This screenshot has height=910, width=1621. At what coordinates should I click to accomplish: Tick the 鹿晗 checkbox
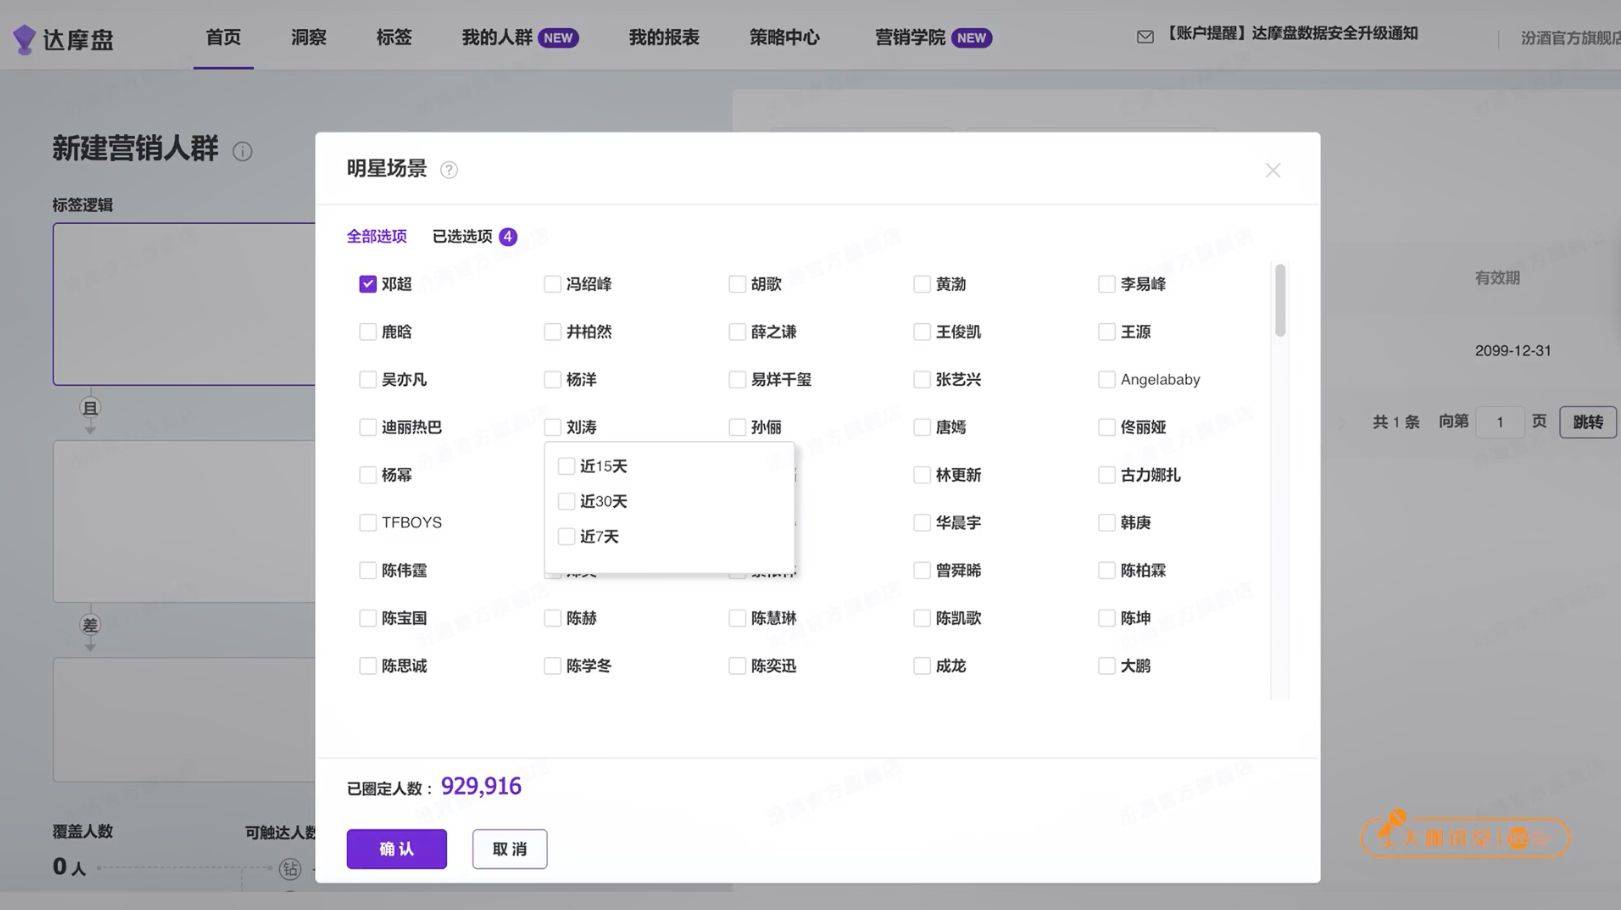pyautogui.click(x=368, y=332)
